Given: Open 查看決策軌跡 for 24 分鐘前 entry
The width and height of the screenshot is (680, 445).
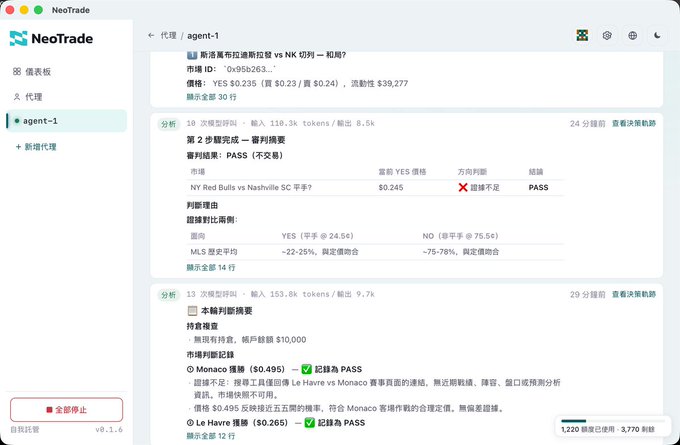Looking at the screenshot, I should (x=634, y=124).
